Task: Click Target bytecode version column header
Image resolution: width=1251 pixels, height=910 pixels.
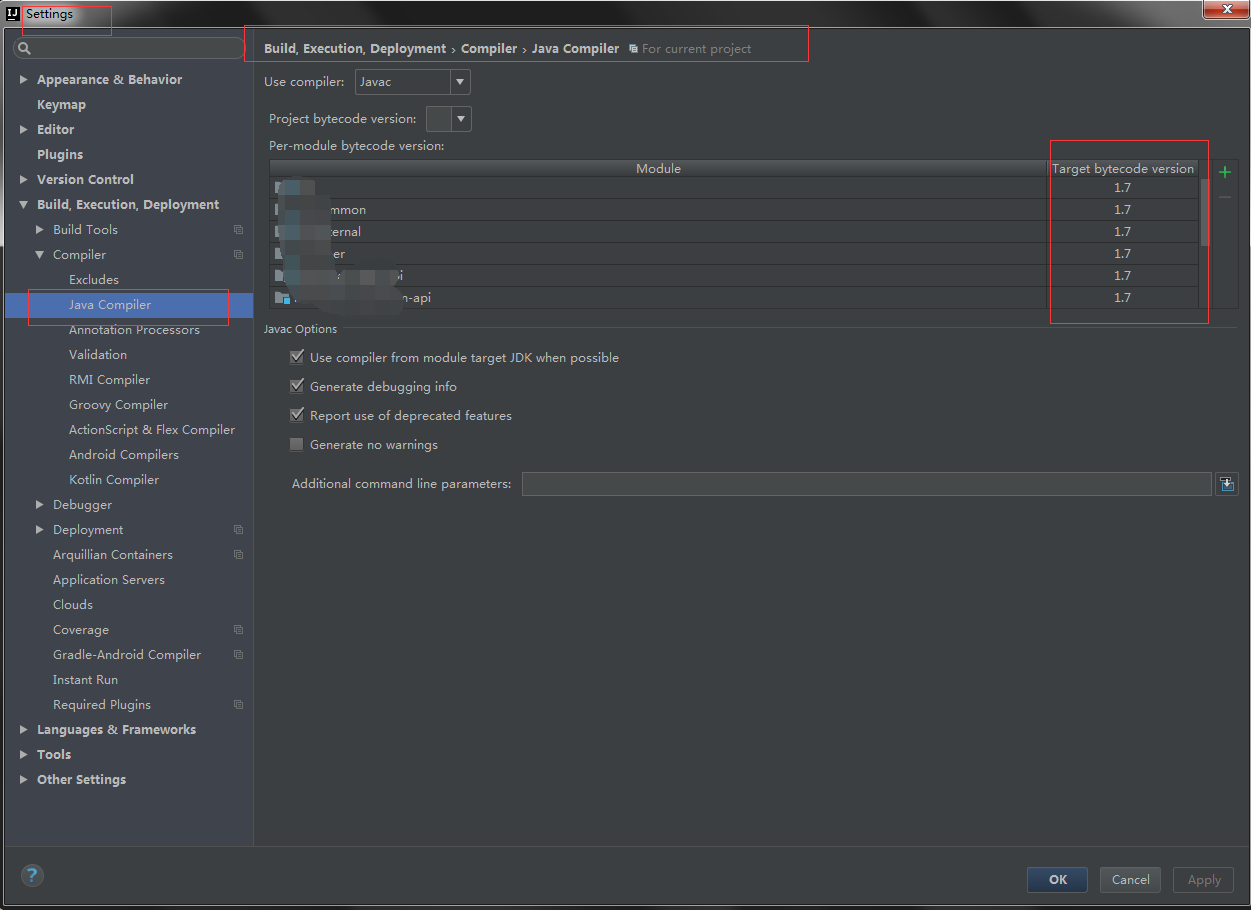Action: (x=1122, y=169)
